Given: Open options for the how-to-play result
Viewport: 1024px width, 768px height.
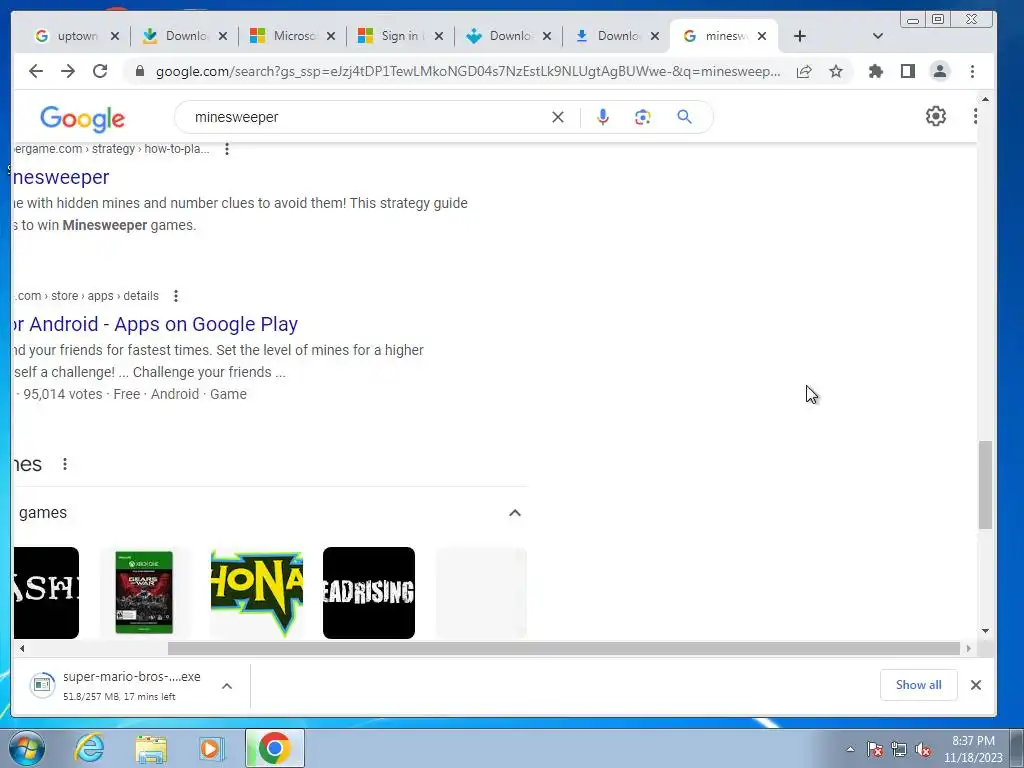Looking at the screenshot, I should [227, 149].
